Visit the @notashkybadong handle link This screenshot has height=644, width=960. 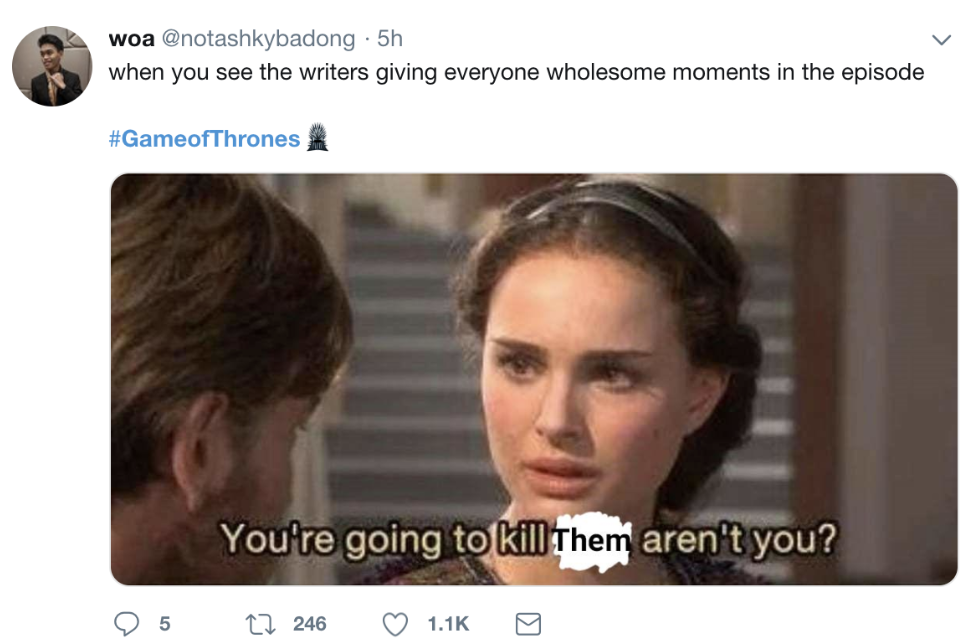point(258,39)
